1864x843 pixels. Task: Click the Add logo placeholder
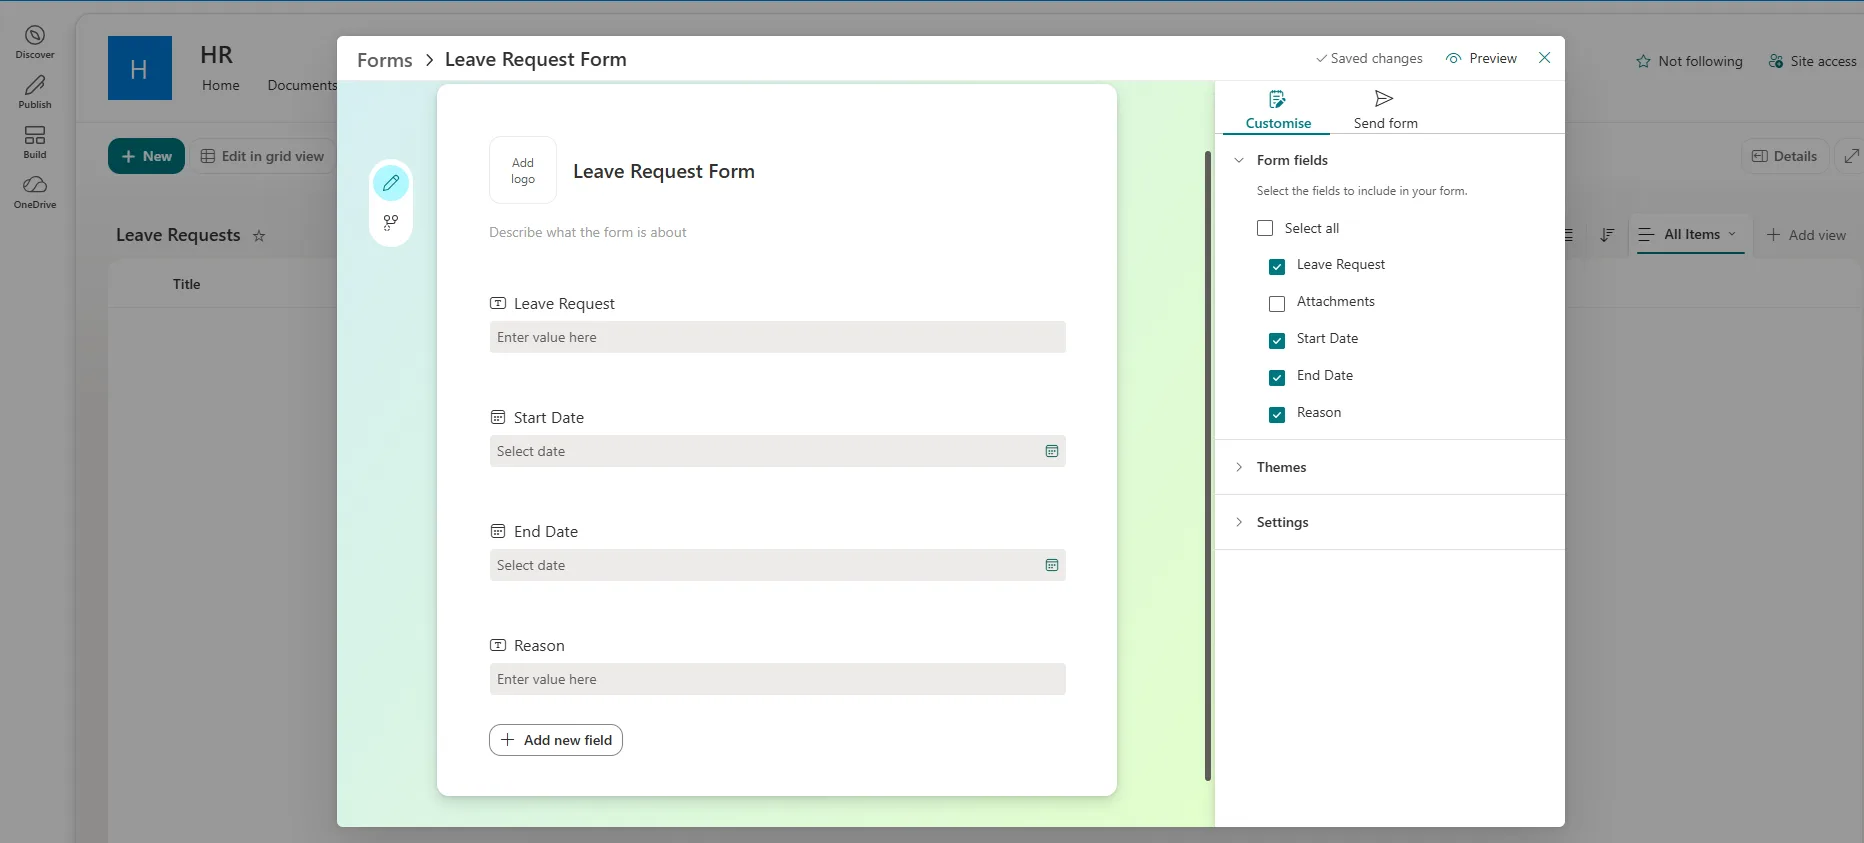click(x=523, y=171)
